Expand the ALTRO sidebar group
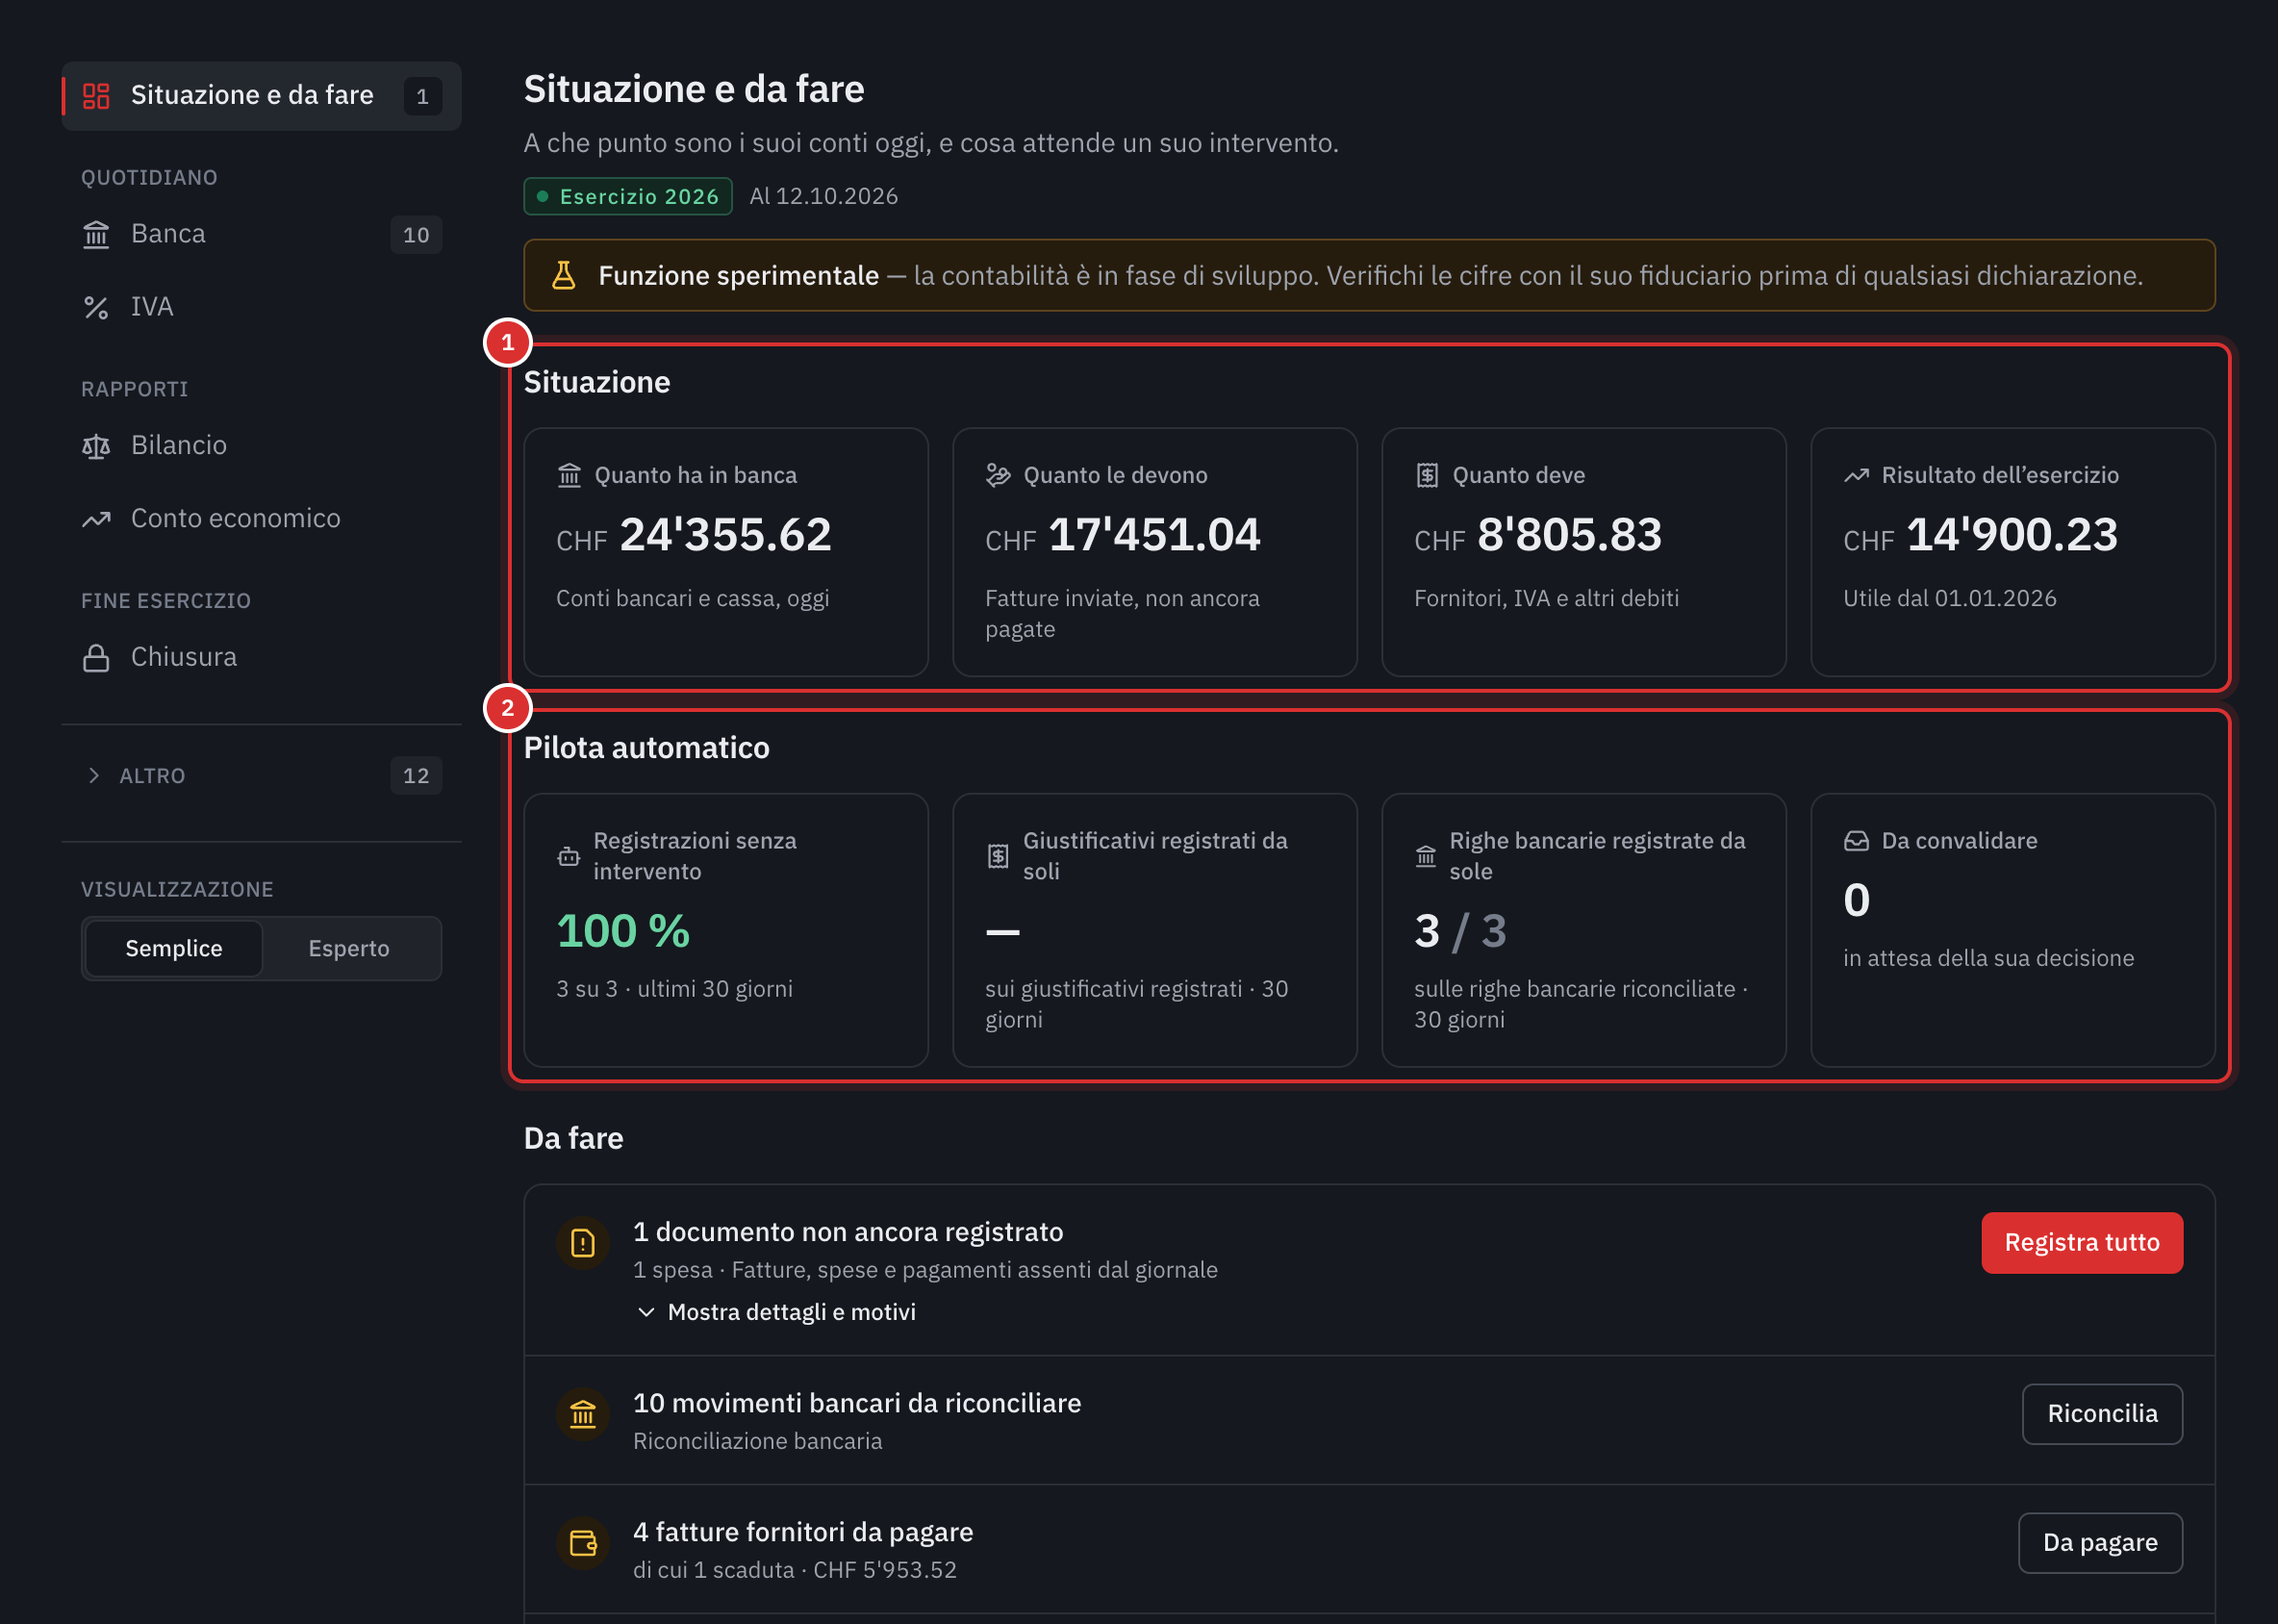This screenshot has height=1624, width=2278. click(261, 776)
